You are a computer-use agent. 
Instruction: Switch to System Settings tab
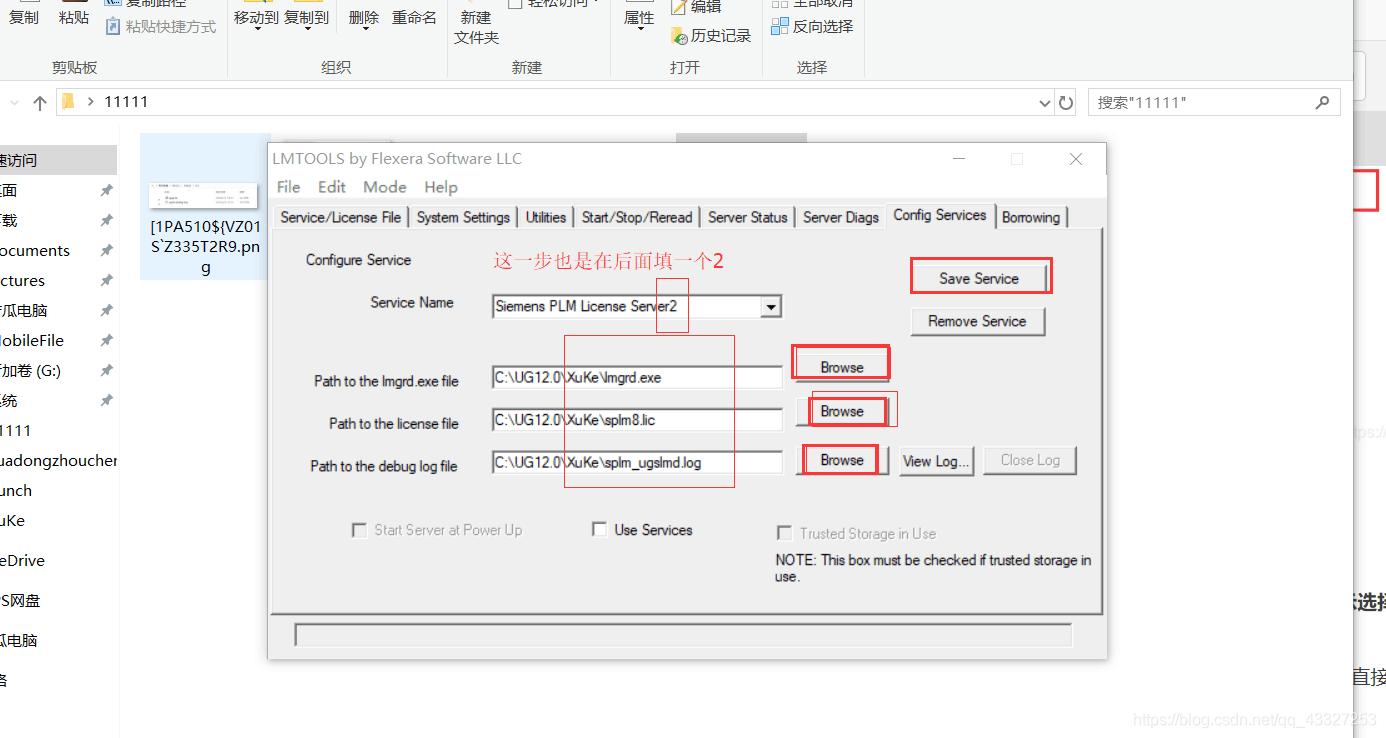(x=463, y=217)
